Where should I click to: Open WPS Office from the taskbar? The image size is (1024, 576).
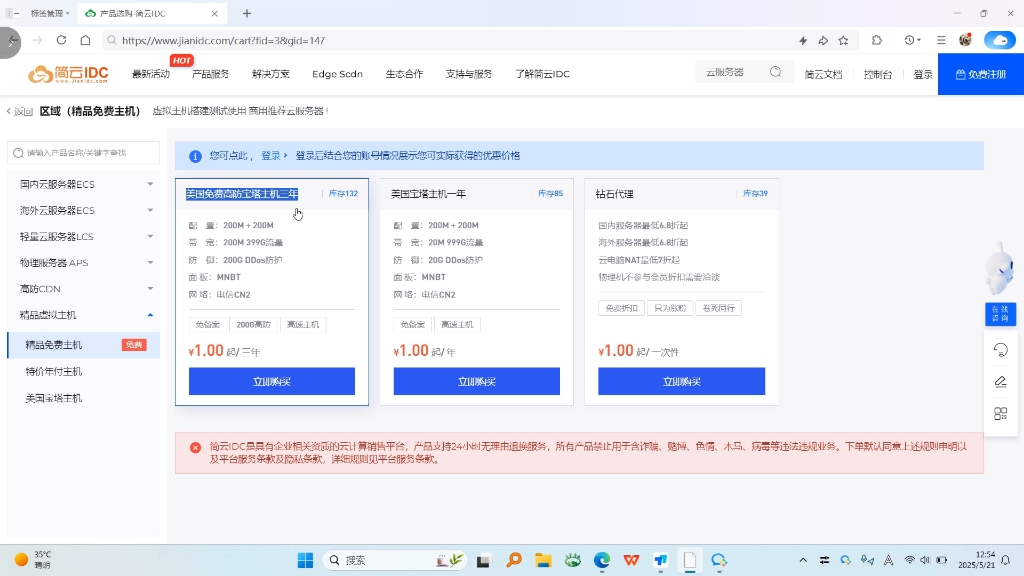631,560
